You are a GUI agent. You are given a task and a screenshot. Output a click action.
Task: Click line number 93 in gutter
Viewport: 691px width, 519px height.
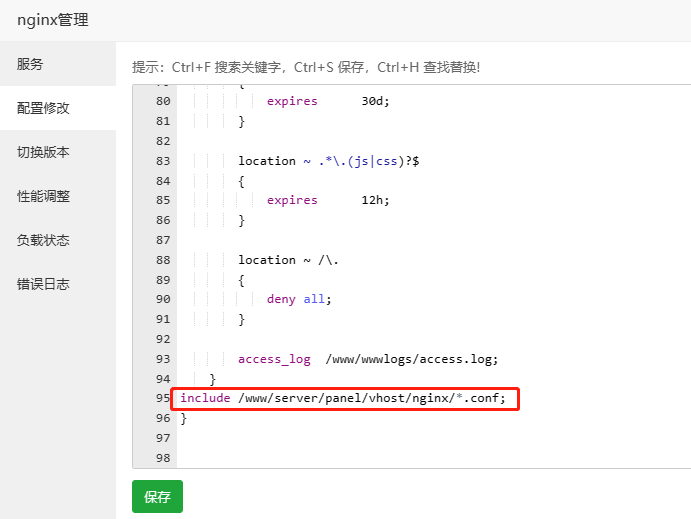[x=163, y=359]
